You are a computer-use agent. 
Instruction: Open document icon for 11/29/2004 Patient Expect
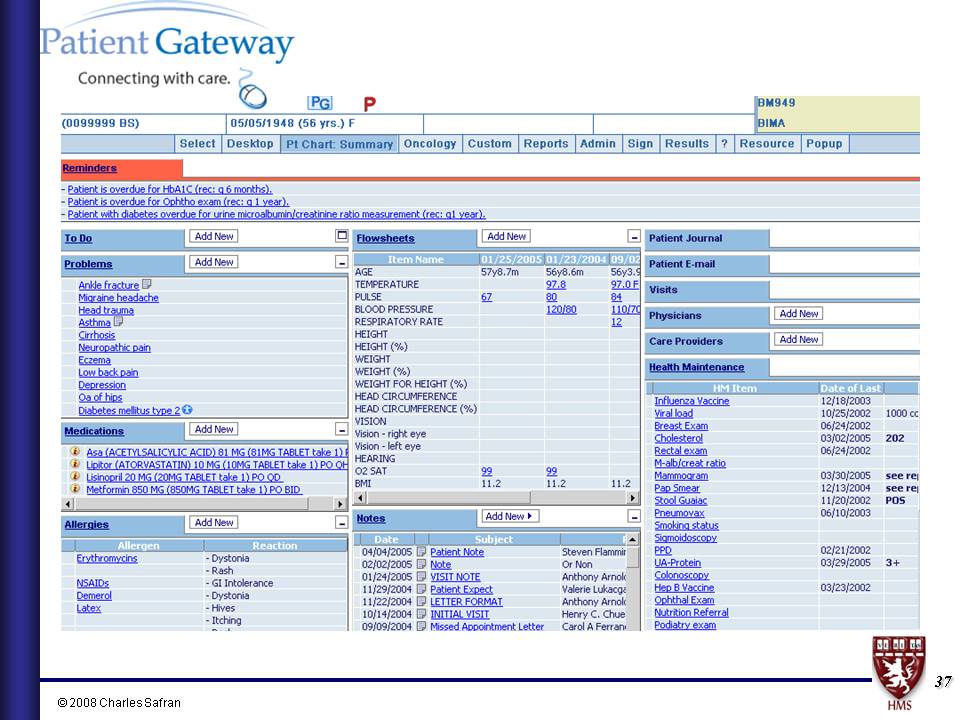(x=421, y=589)
